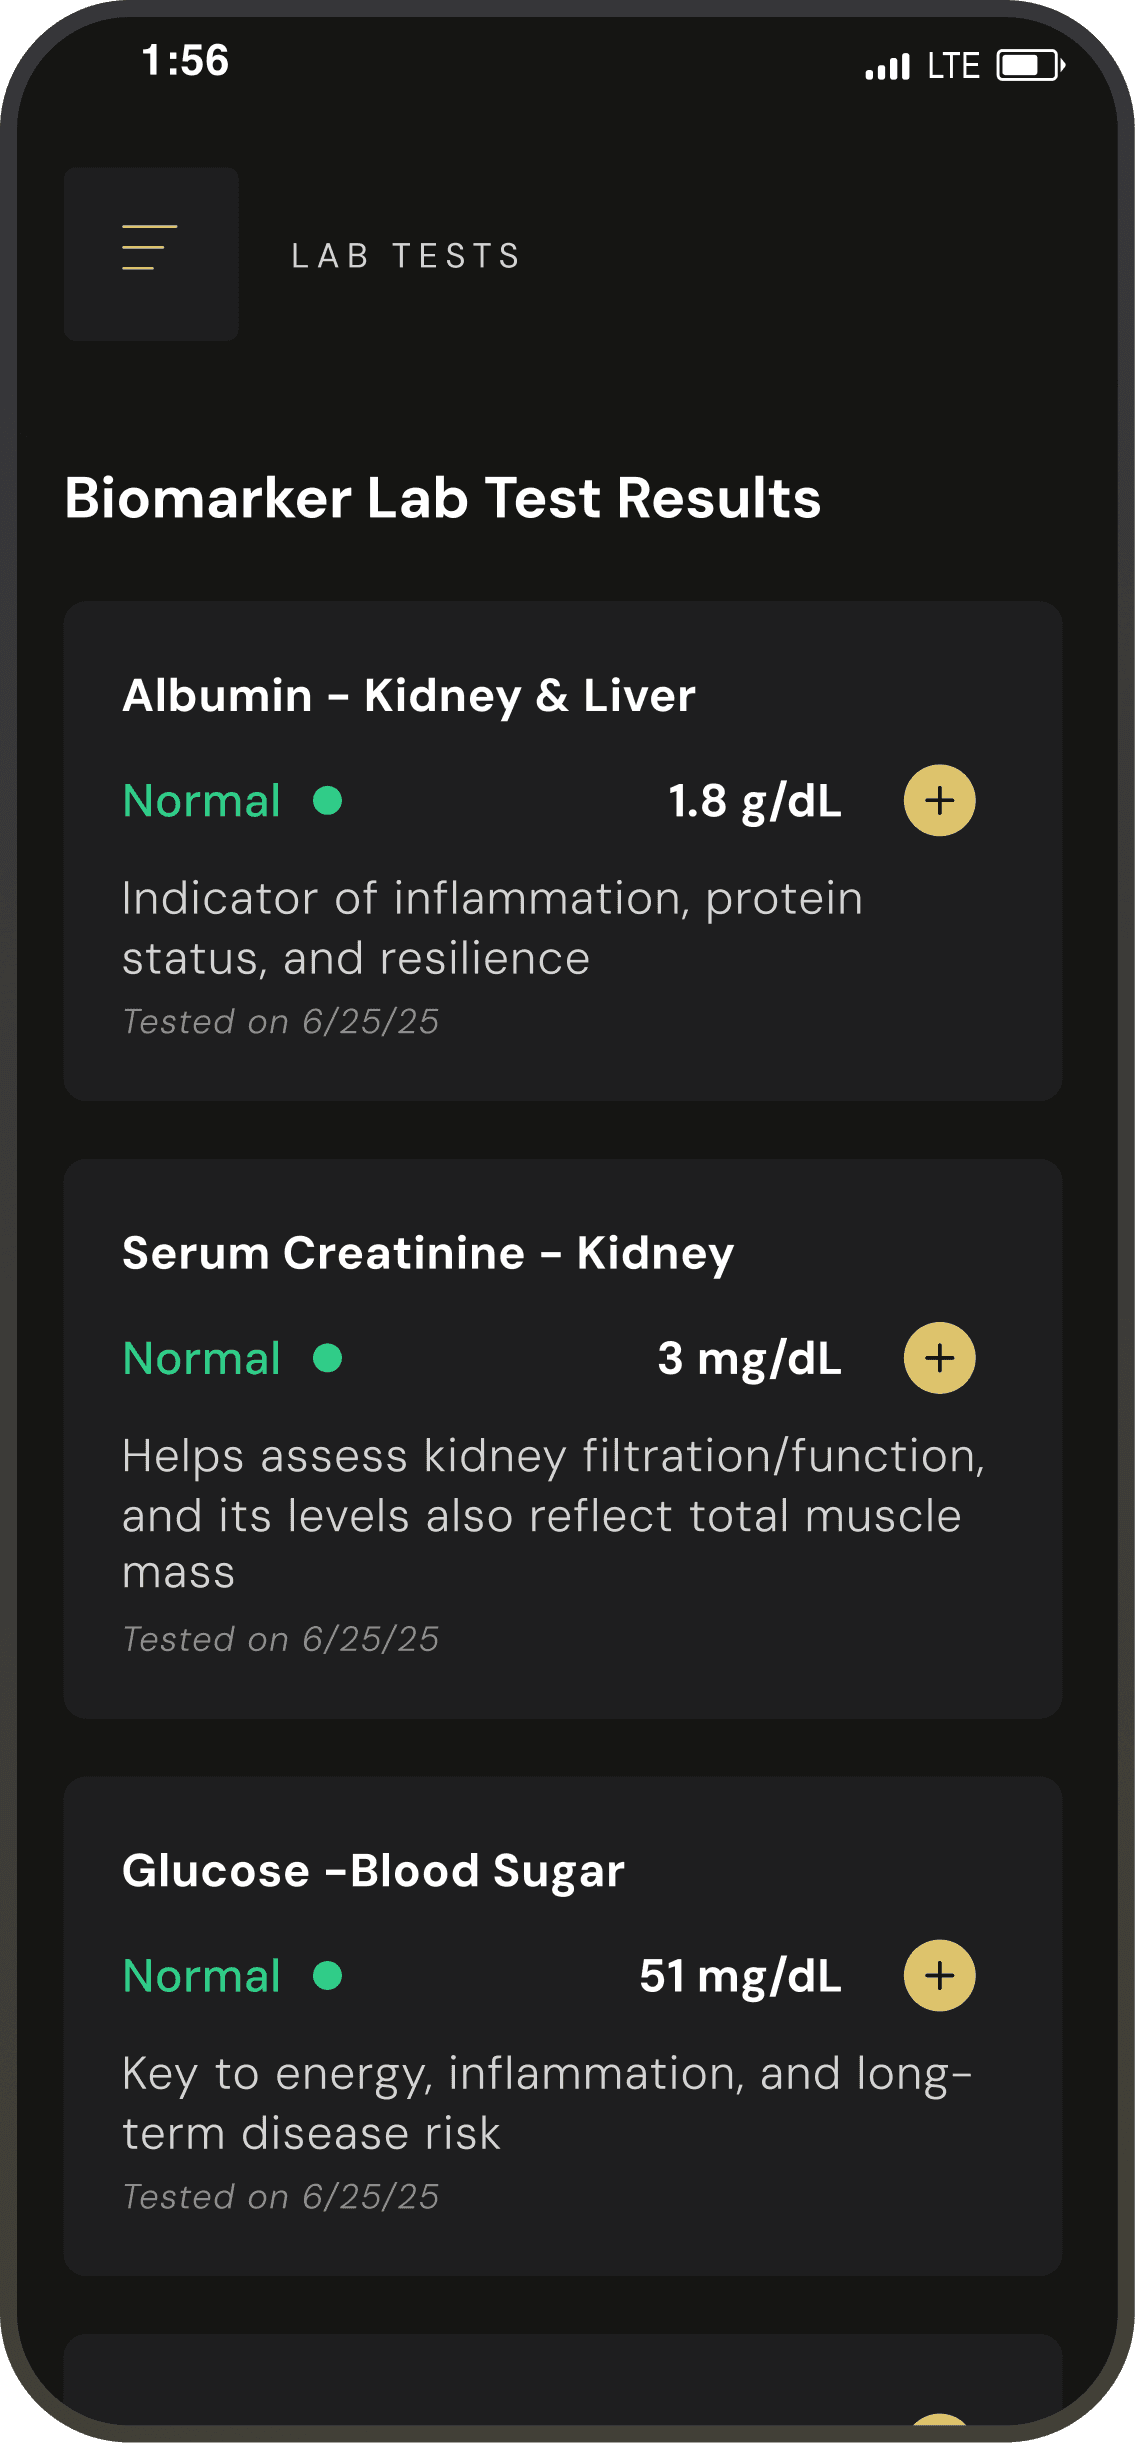
Task: Expand the Glucose result plus button
Action: point(939,1975)
